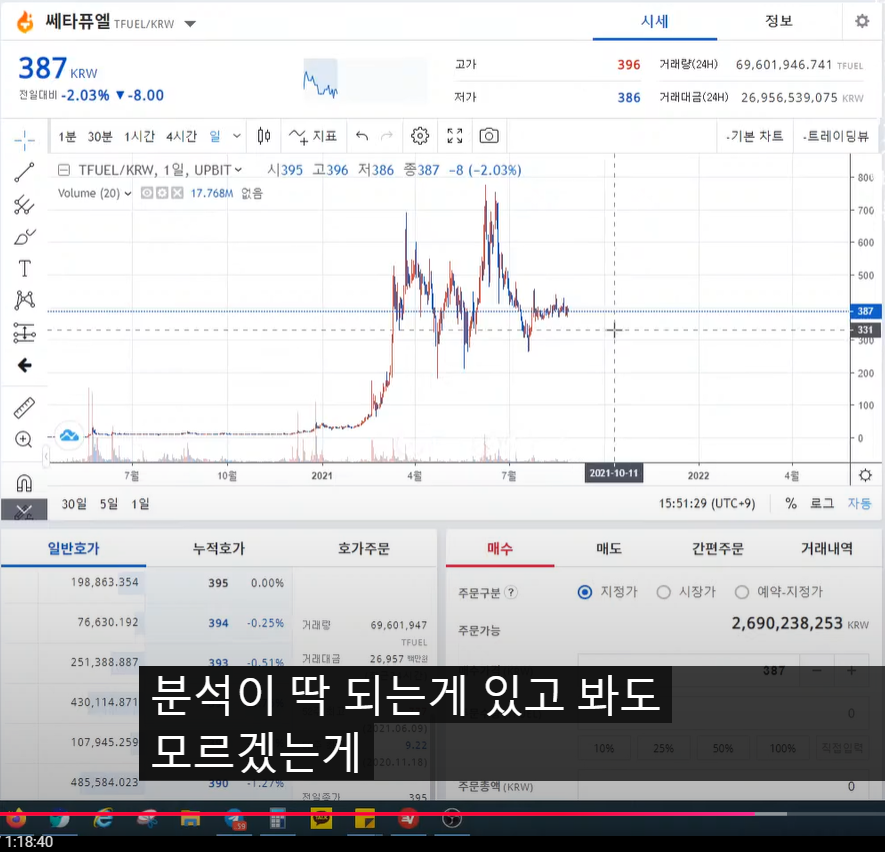Open candlestick chart style selector
Image resolution: width=885 pixels, height=852 pixels.
[264, 136]
